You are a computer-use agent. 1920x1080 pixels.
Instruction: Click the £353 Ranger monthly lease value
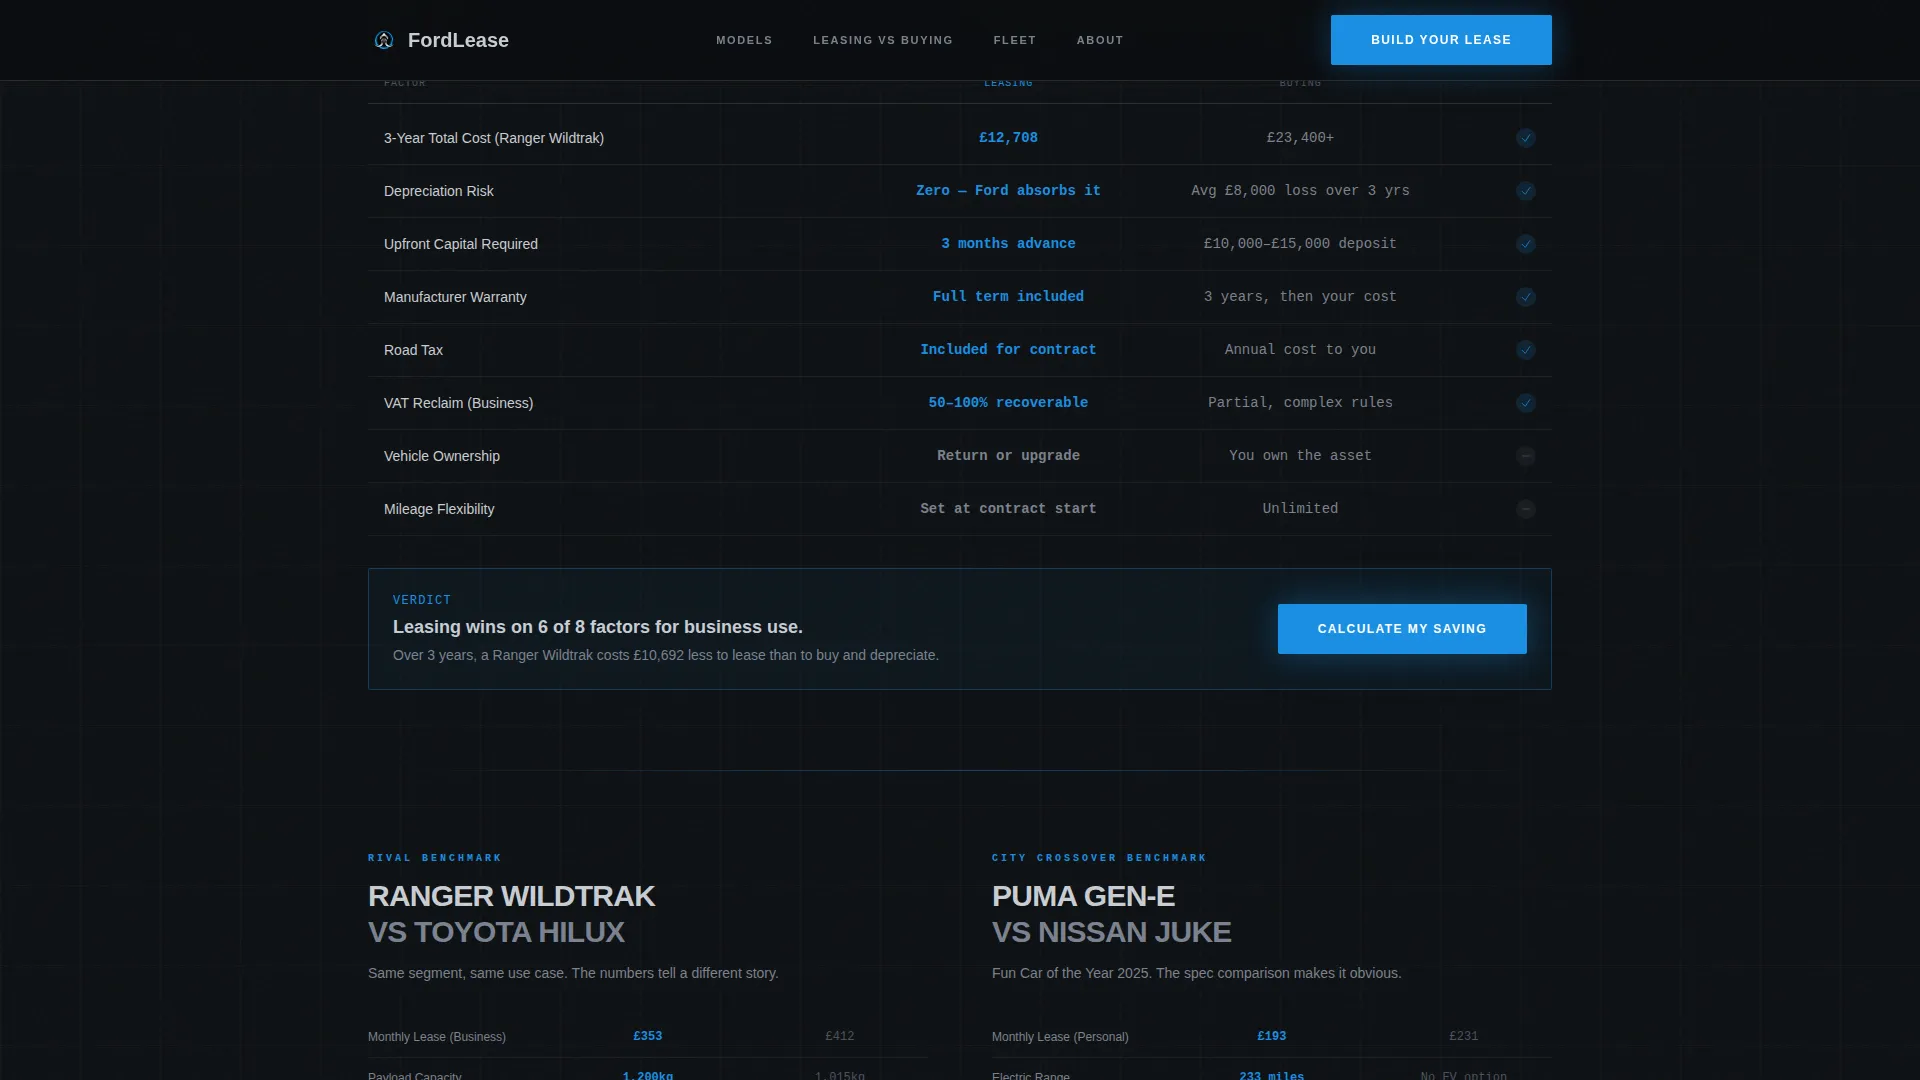(x=648, y=1036)
